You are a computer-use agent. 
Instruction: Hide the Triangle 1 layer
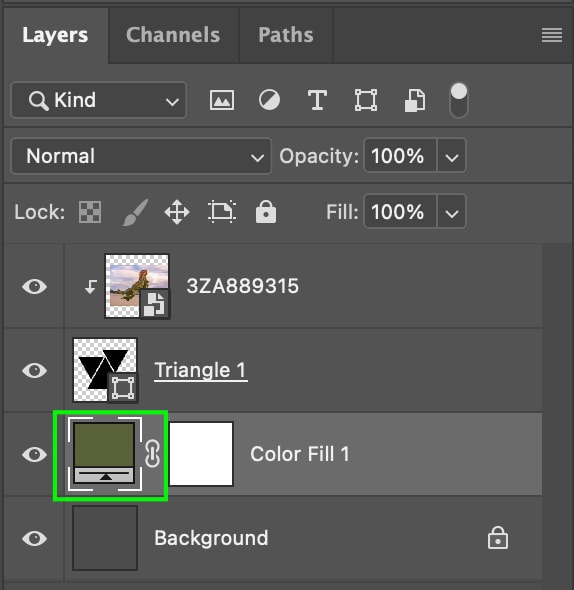click(34, 371)
